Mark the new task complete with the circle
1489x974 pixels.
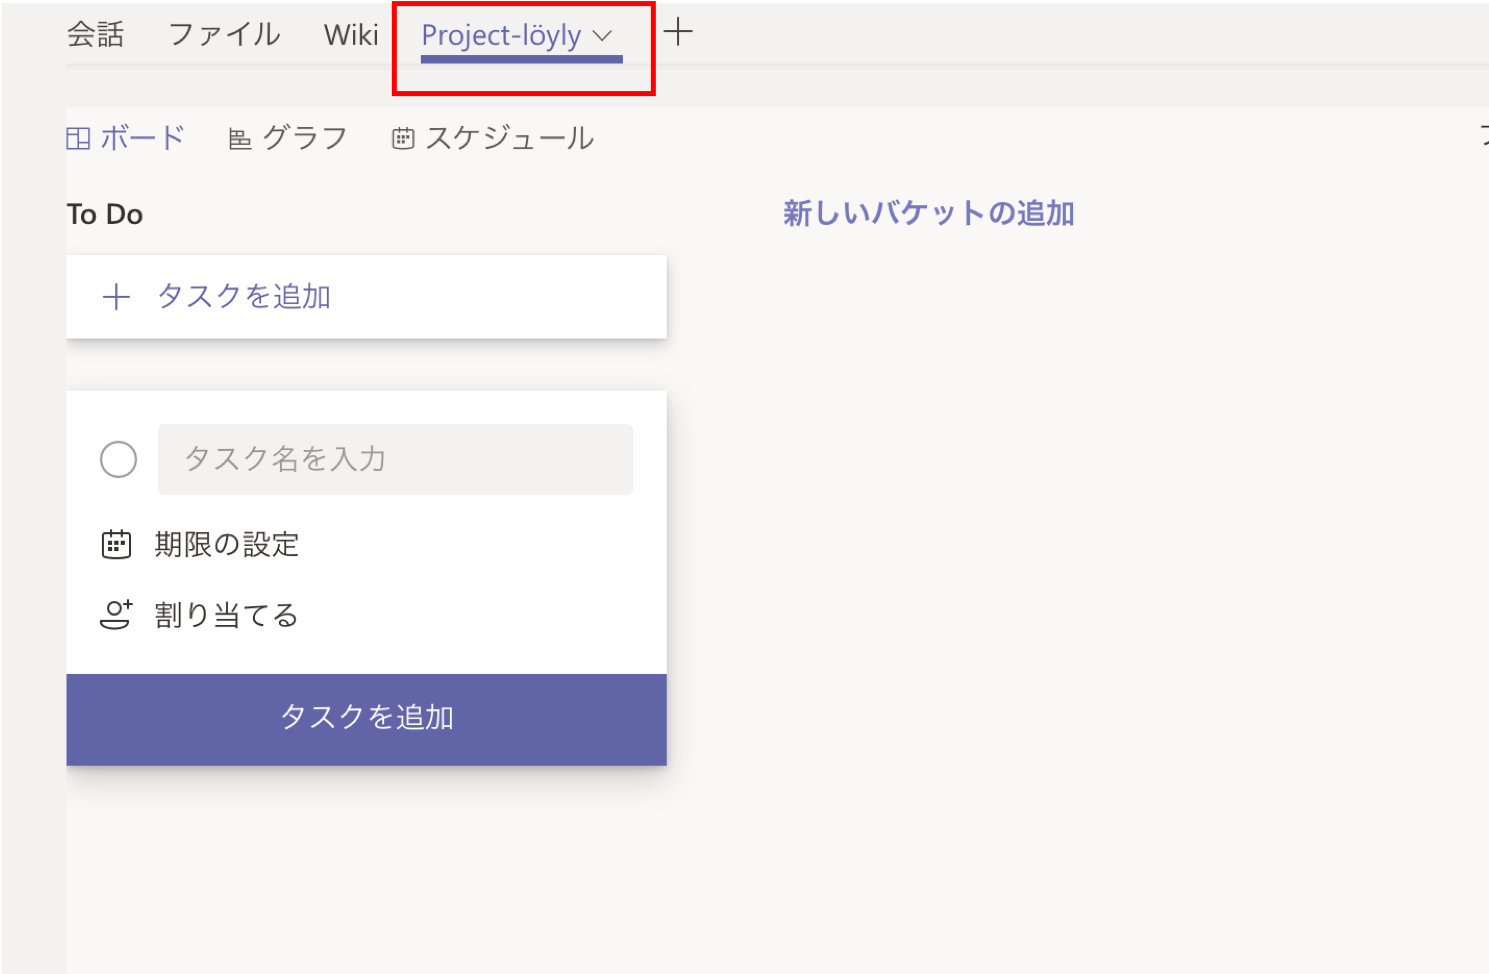tap(118, 459)
